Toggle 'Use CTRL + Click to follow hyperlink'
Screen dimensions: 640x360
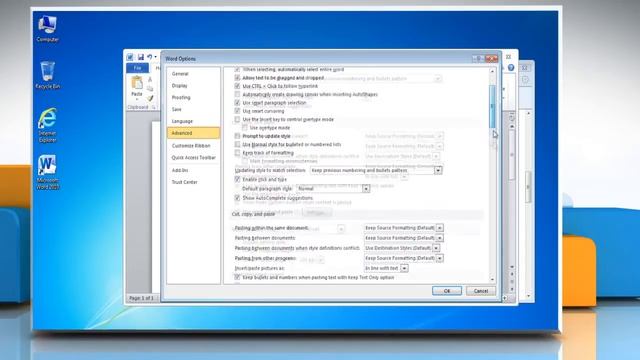pyautogui.click(x=237, y=86)
